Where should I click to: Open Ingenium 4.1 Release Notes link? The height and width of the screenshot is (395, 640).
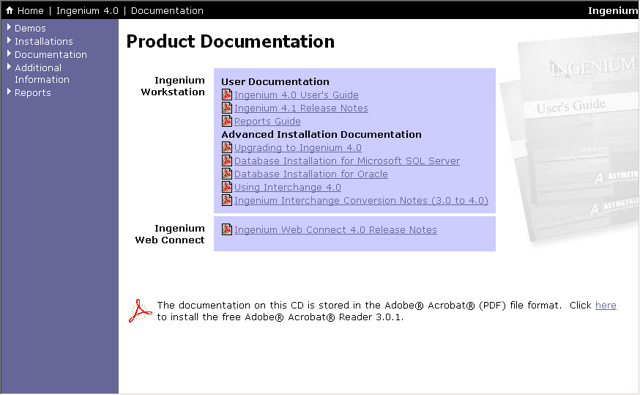[x=301, y=108]
